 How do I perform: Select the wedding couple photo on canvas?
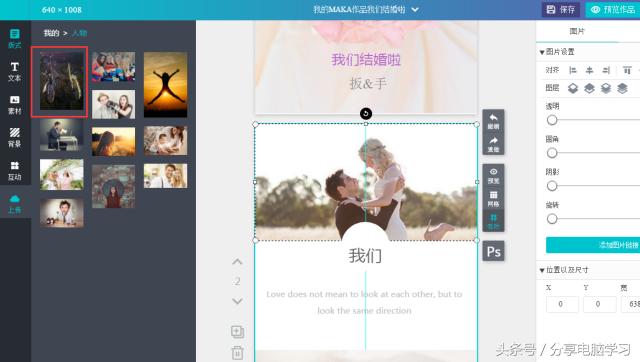point(366,182)
